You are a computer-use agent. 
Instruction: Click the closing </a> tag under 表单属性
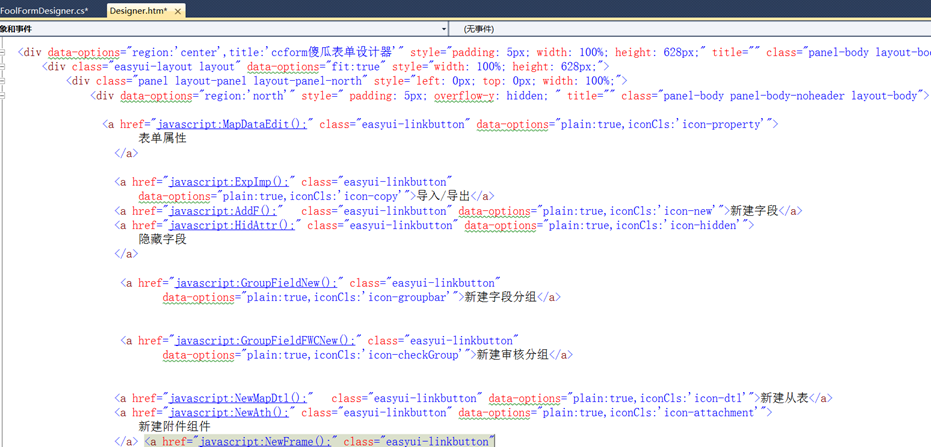(x=126, y=153)
